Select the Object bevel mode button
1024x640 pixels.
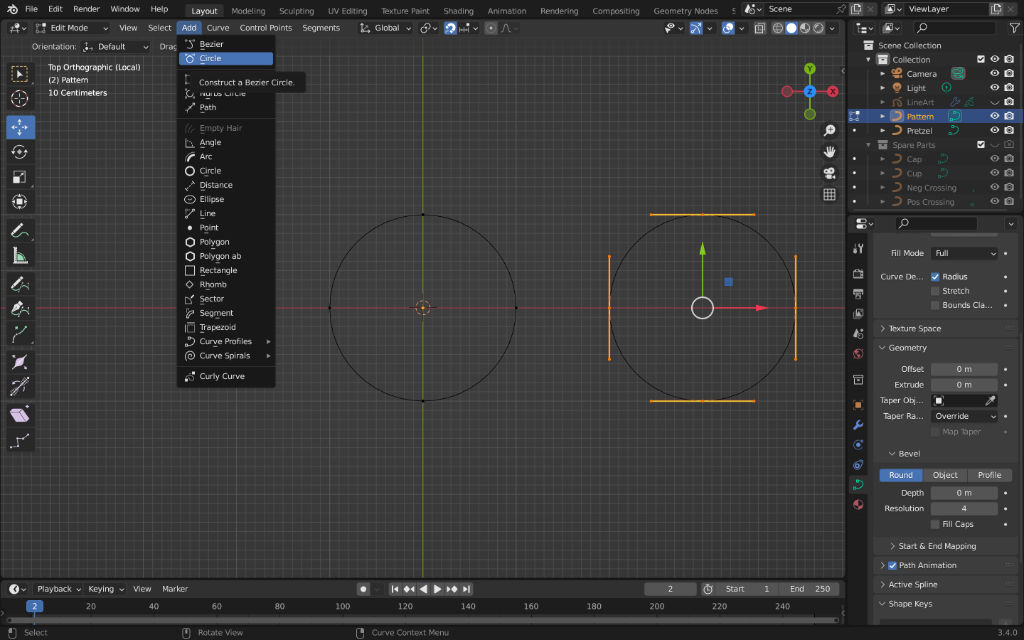pos(945,475)
